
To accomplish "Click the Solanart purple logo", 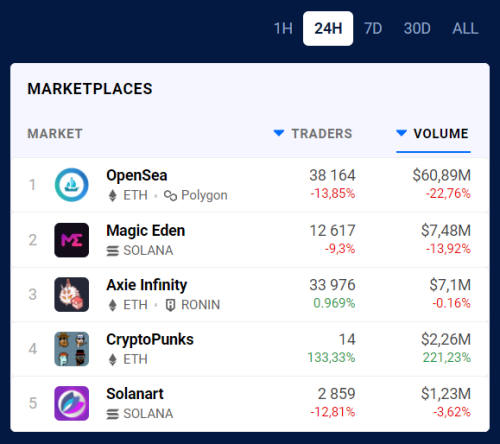I will pos(72,403).
